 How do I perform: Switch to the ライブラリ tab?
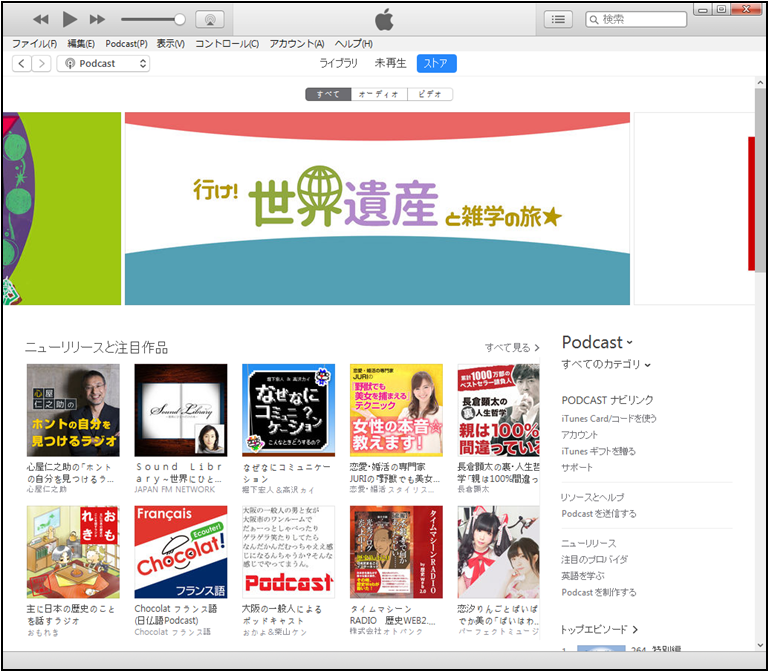pos(339,63)
